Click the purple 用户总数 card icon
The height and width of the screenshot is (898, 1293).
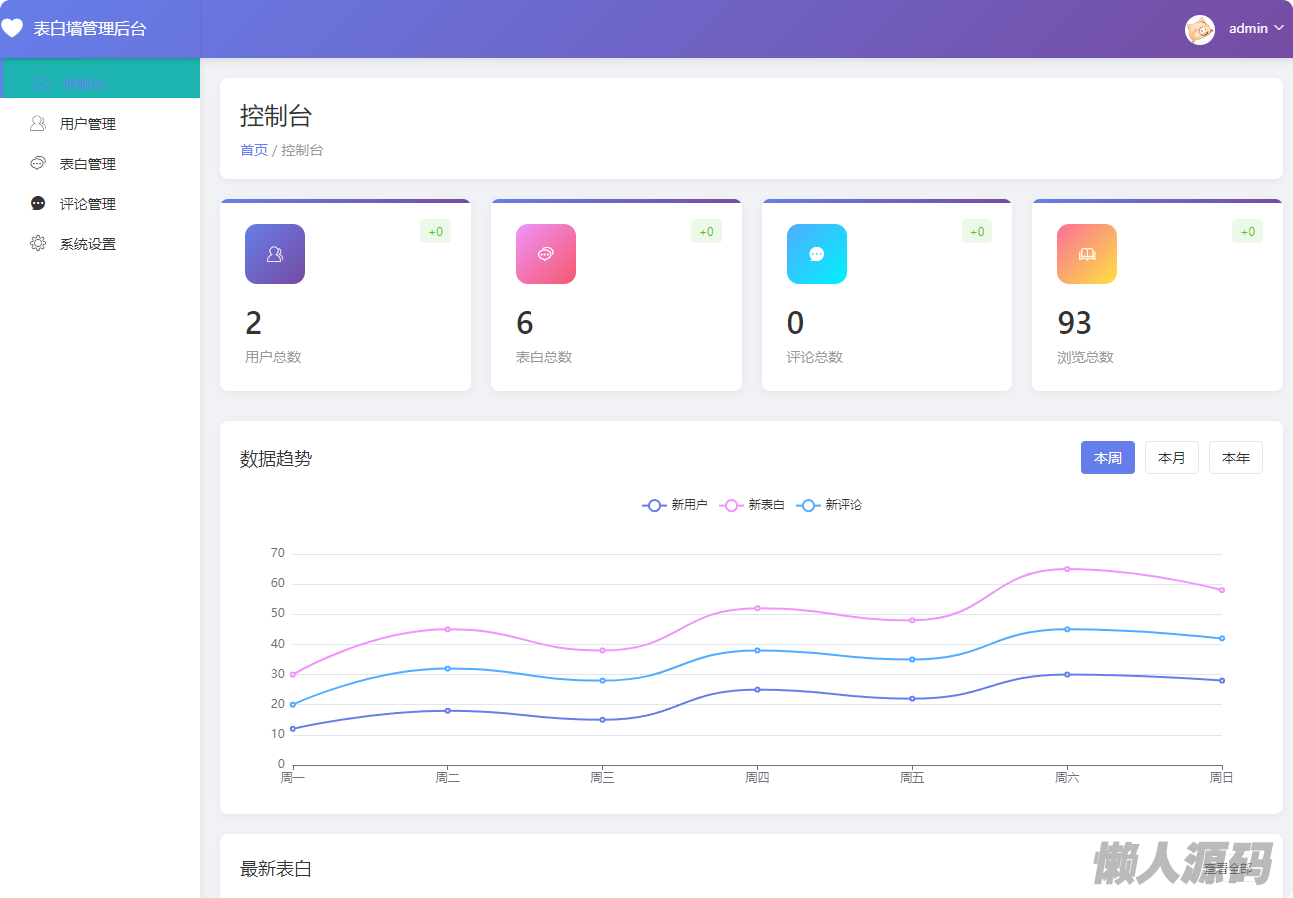tap(275, 254)
